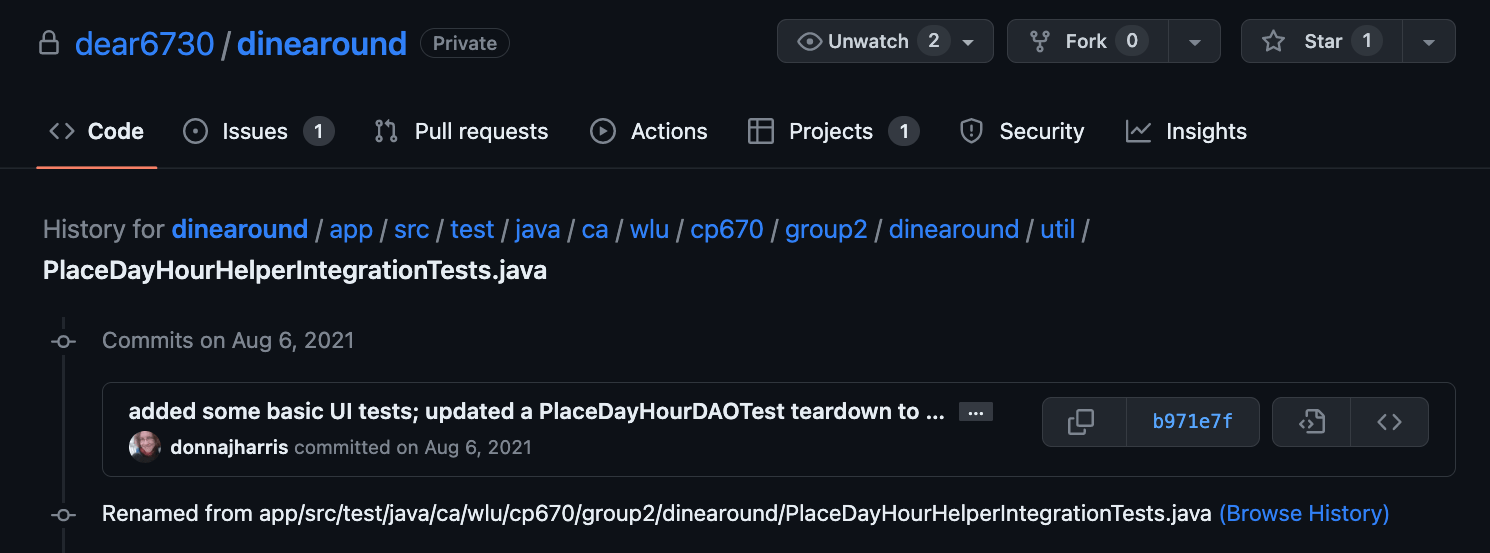
Task: Star the dinearound repository
Action: coord(1321,41)
